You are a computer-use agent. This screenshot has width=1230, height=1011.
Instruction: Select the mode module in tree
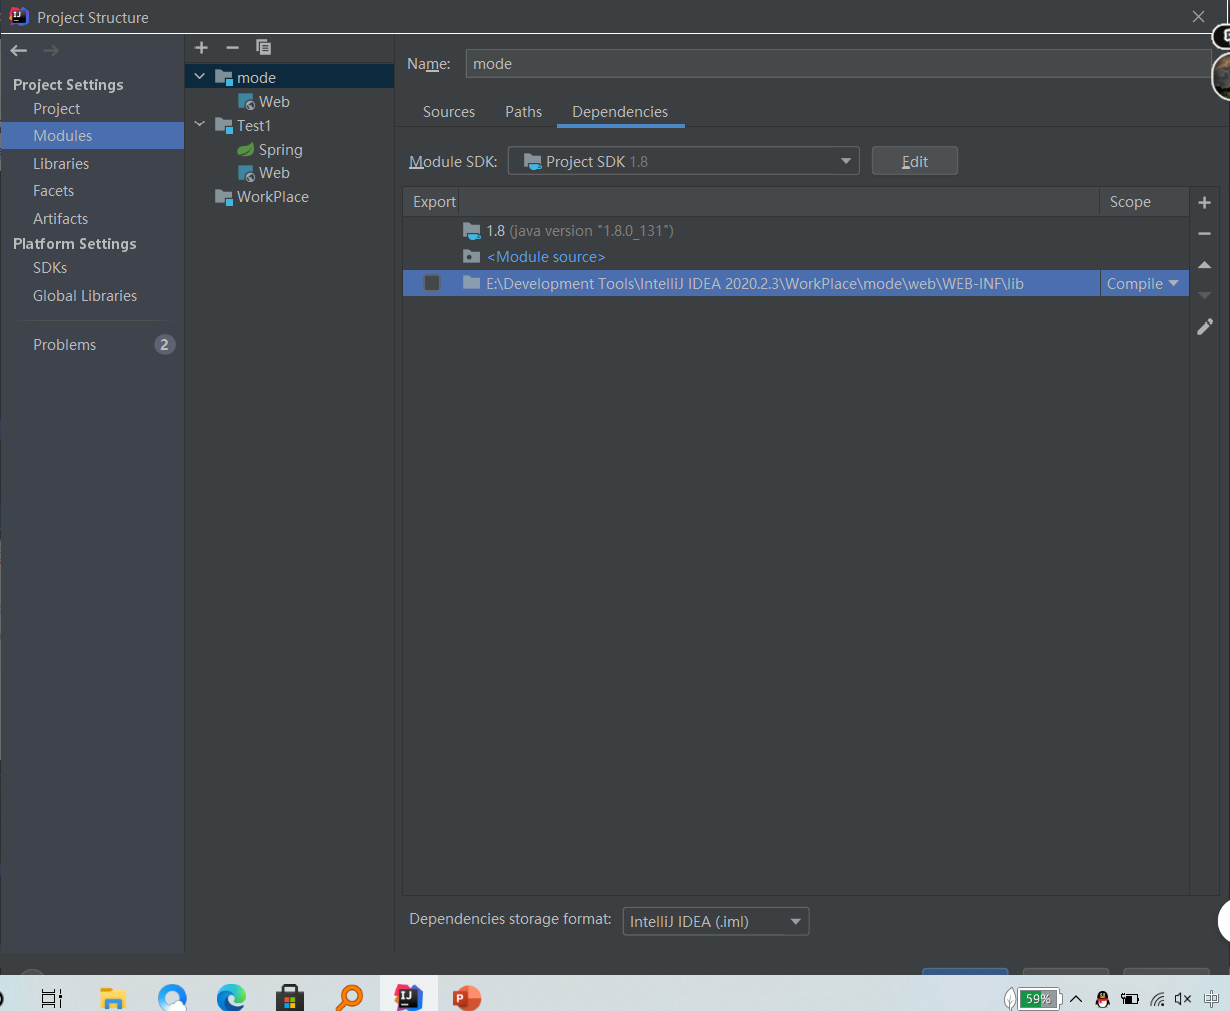tap(246, 77)
